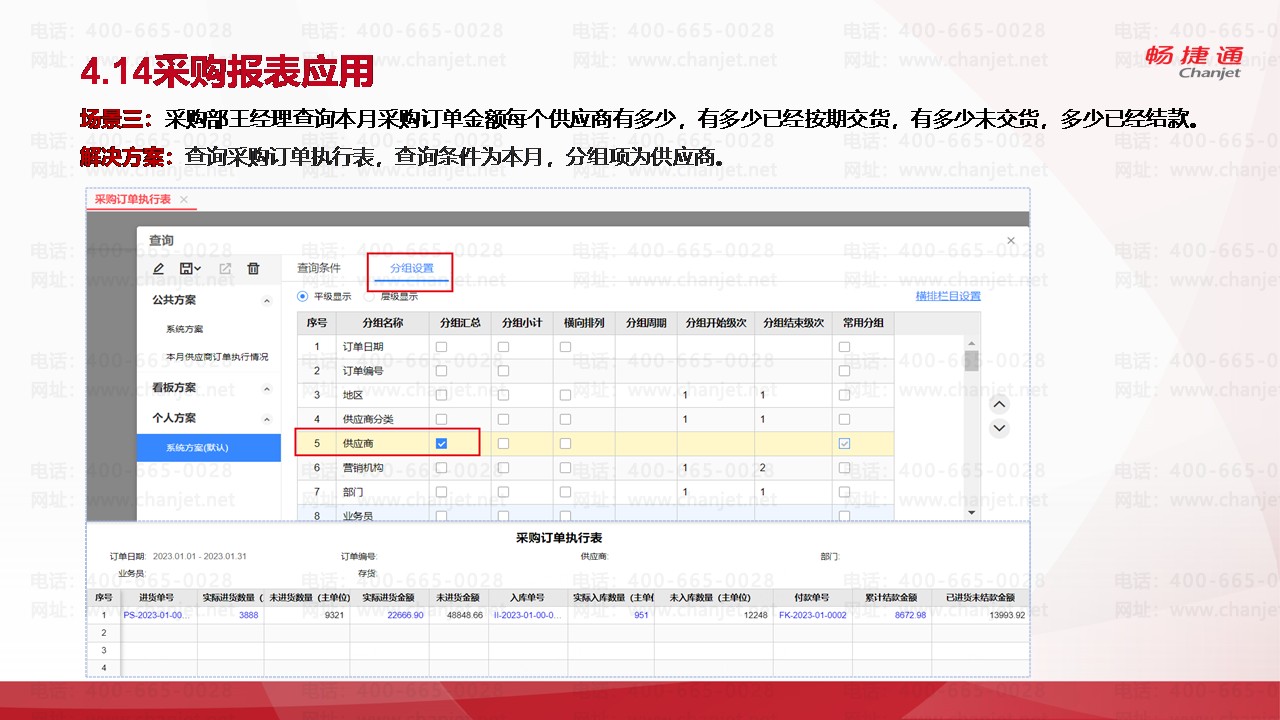Viewport: 1280px width, 720px height.
Task: Tick 分组小计 checkbox for 订单日期 row
Action: pyautogui.click(x=503, y=347)
